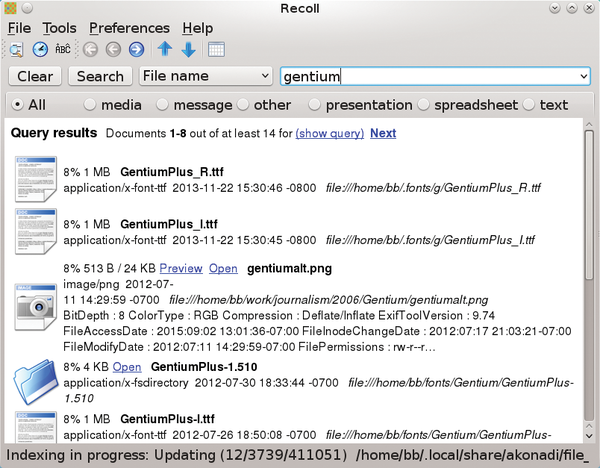600x468 pixels.
Task: Sort by date descending down arrow
Action: click(188, 49)
